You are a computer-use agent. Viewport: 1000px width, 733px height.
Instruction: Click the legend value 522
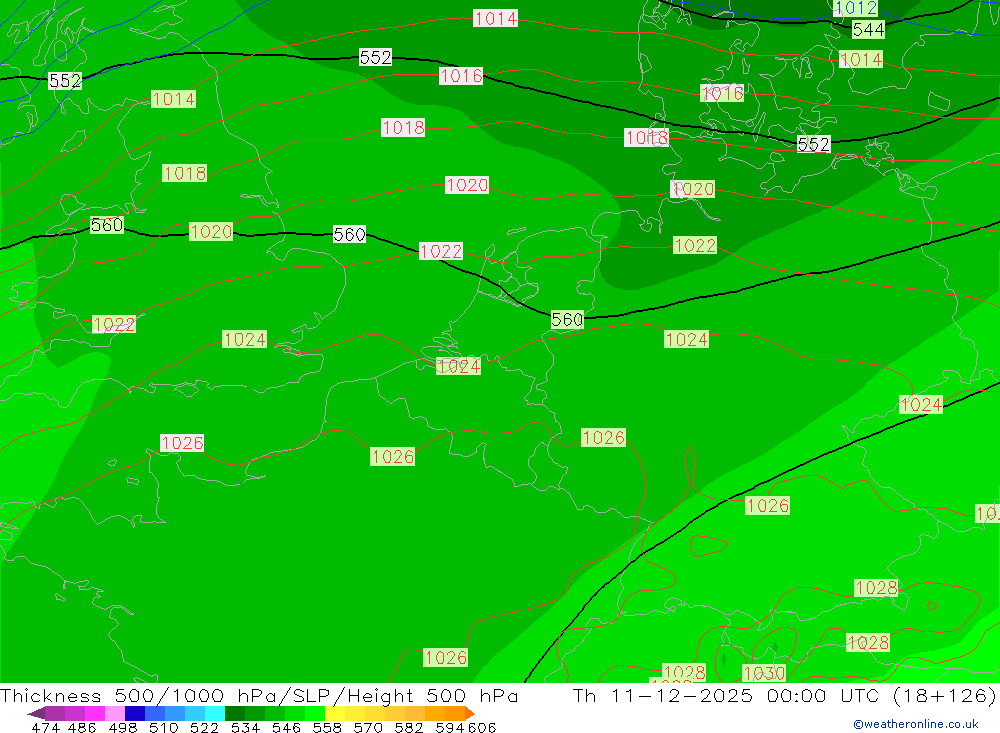[204, 727]
